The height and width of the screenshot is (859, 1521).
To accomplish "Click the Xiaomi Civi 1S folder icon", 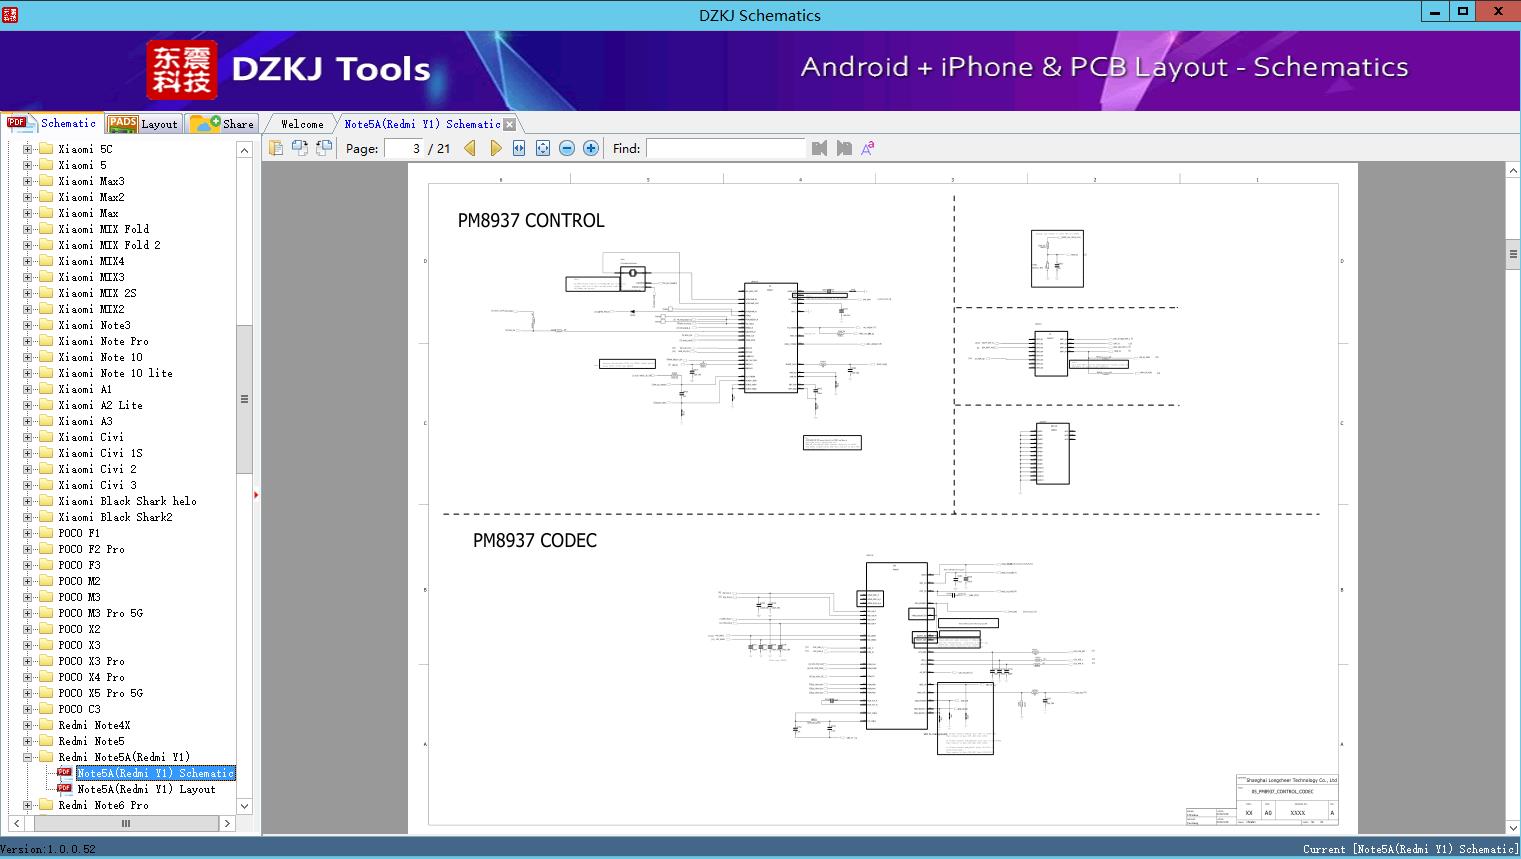I will click(x=45, y=453).
